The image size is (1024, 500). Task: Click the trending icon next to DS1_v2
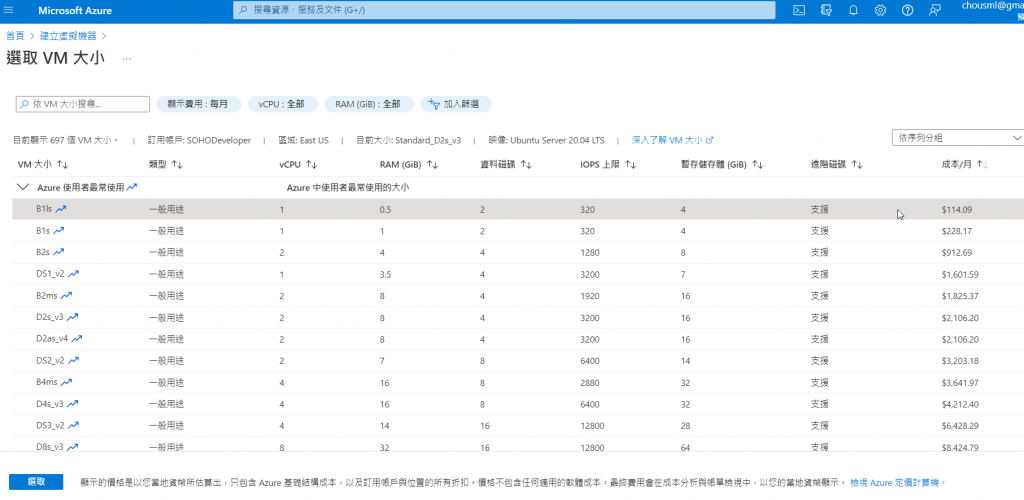[73, 273]
